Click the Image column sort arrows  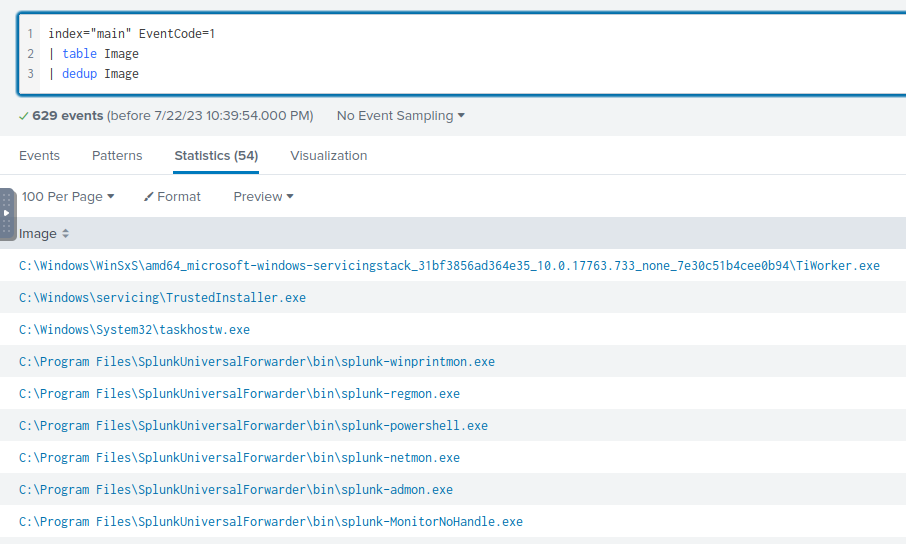click(66, 234)
